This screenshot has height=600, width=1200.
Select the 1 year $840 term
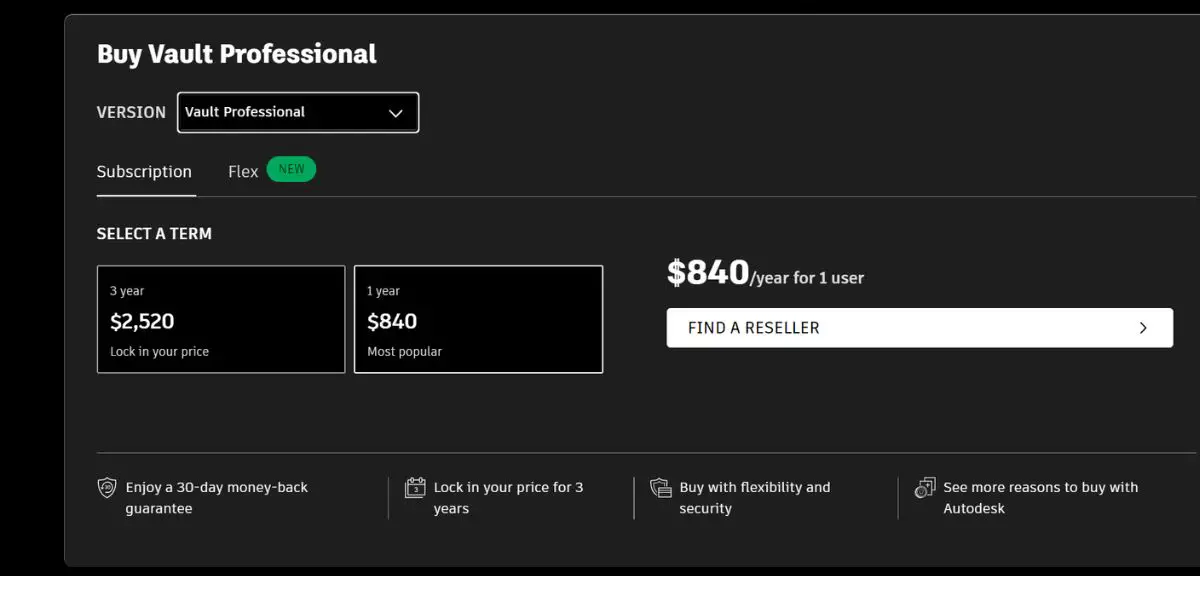pyautogui.click(x=478, y=319)
